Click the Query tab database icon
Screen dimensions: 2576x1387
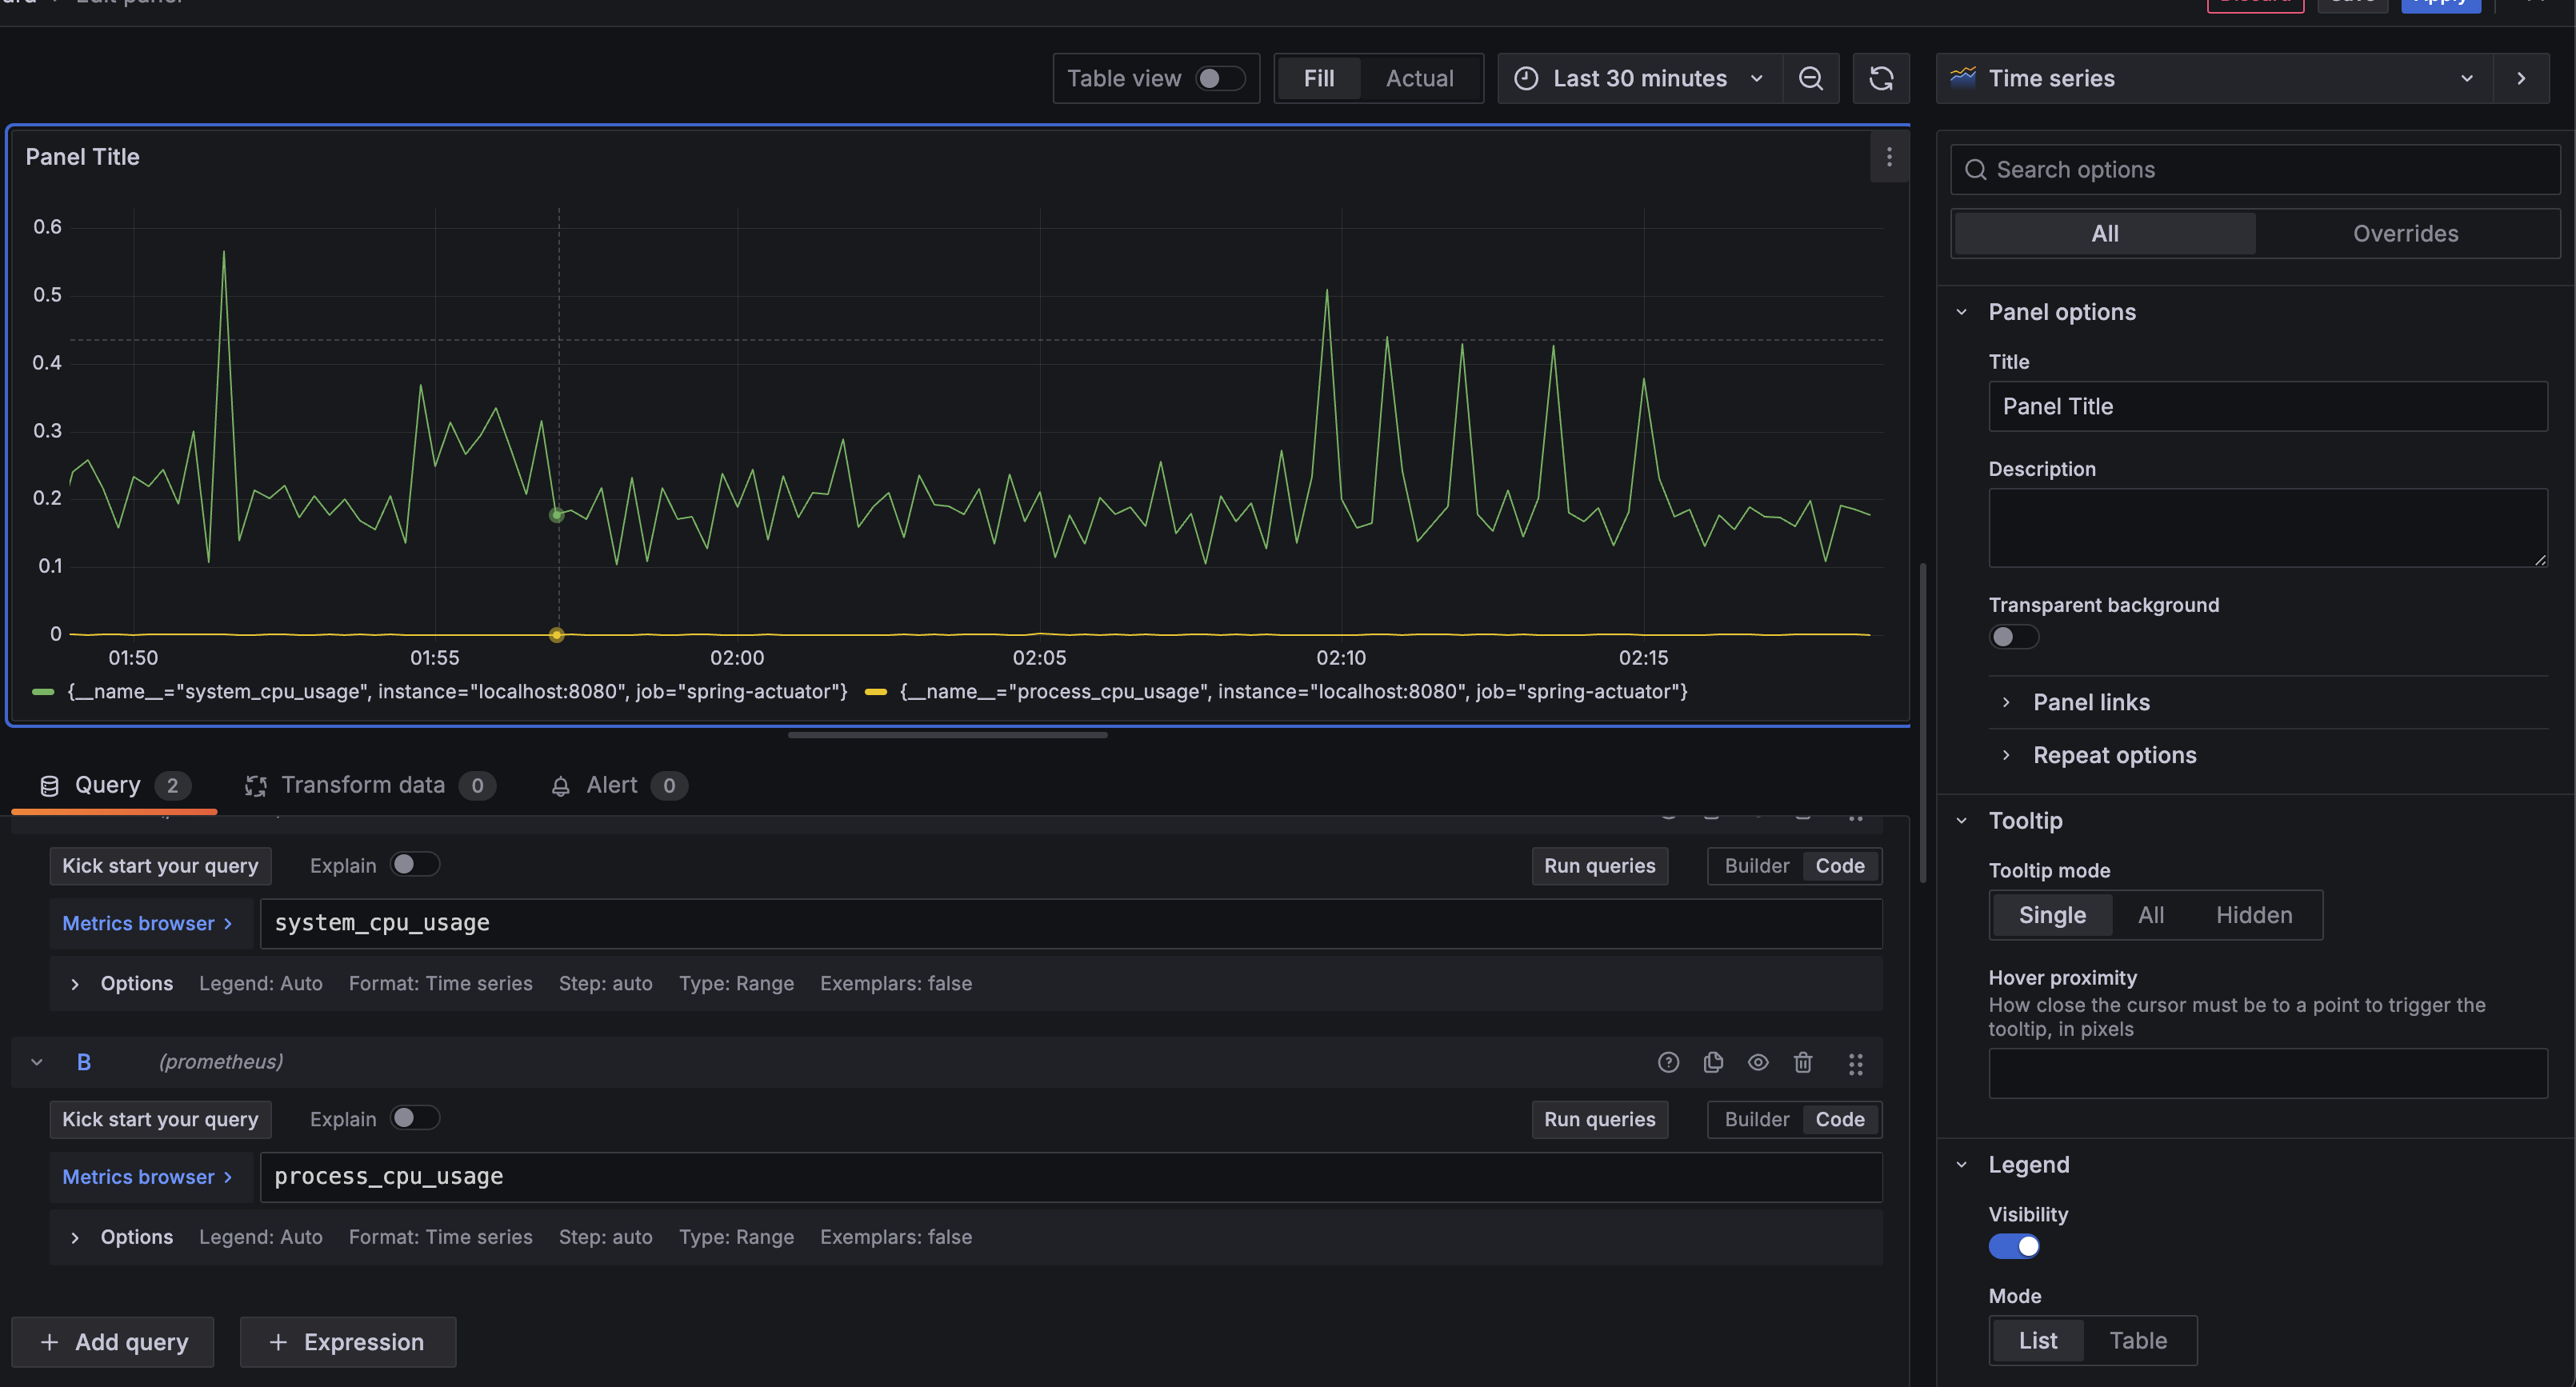coord(49,786)
